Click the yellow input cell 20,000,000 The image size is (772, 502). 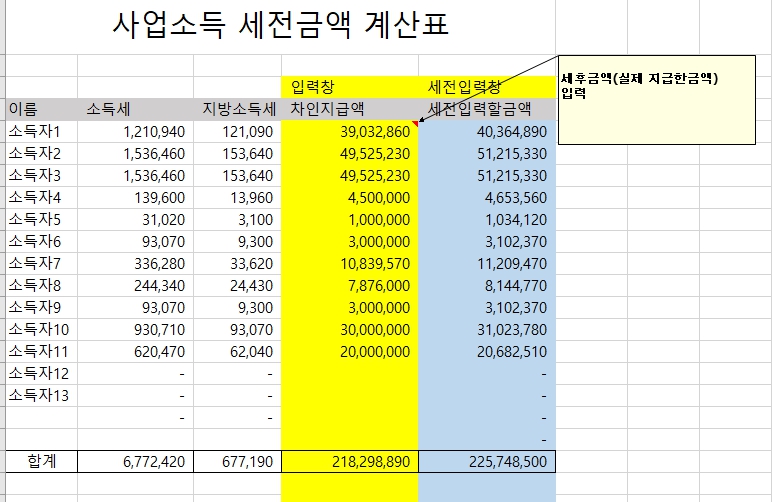(350, 351)
